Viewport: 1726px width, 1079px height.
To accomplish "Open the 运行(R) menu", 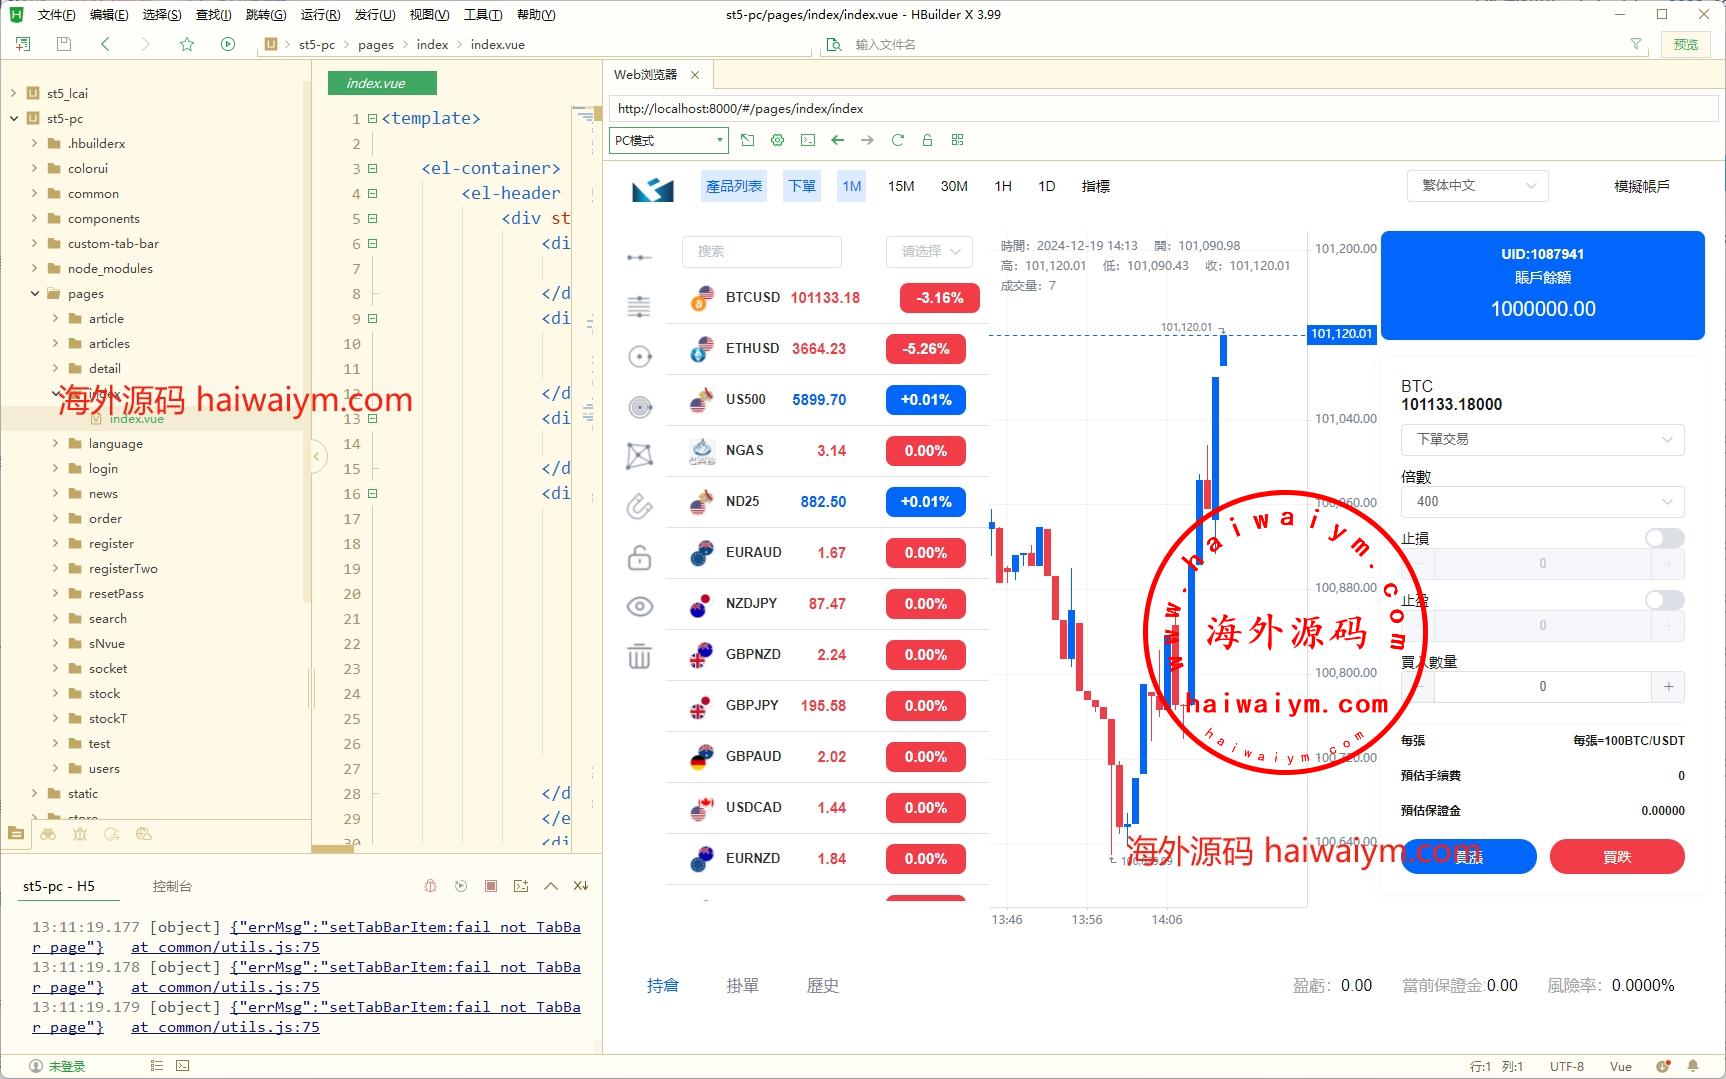I will 319,14.
